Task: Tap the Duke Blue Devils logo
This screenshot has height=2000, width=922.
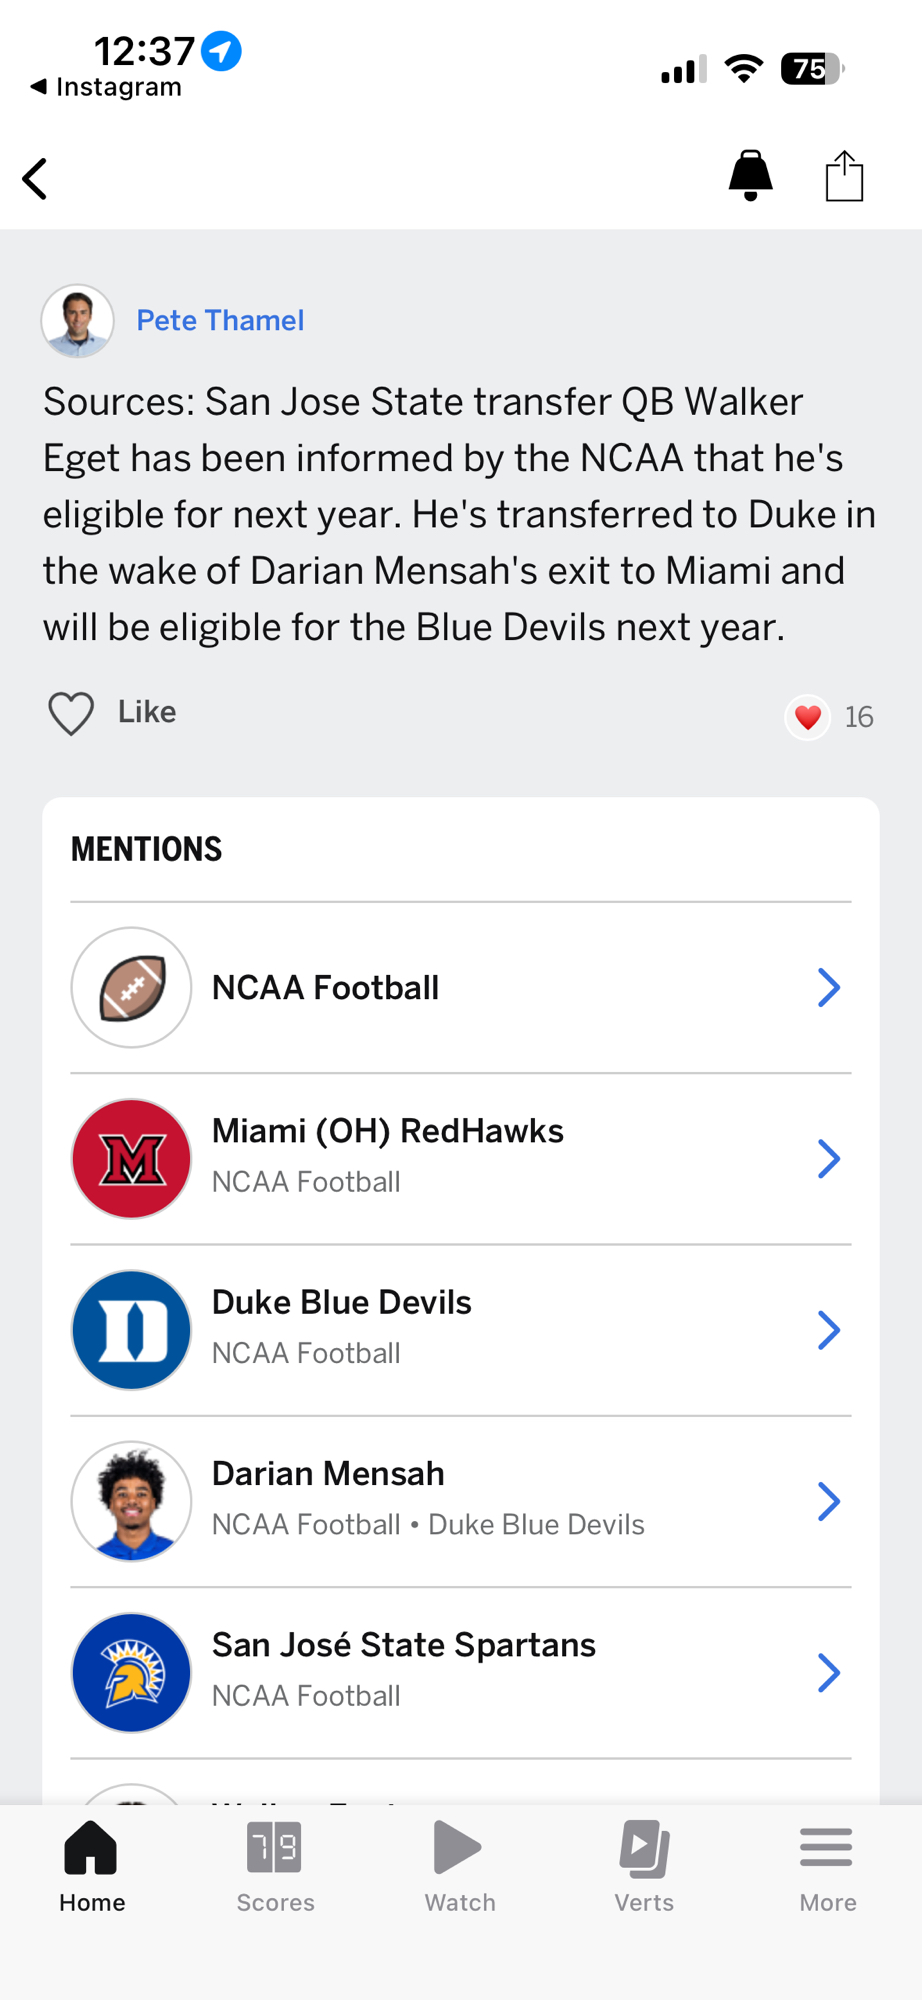Action: [x=131, y=1330]
